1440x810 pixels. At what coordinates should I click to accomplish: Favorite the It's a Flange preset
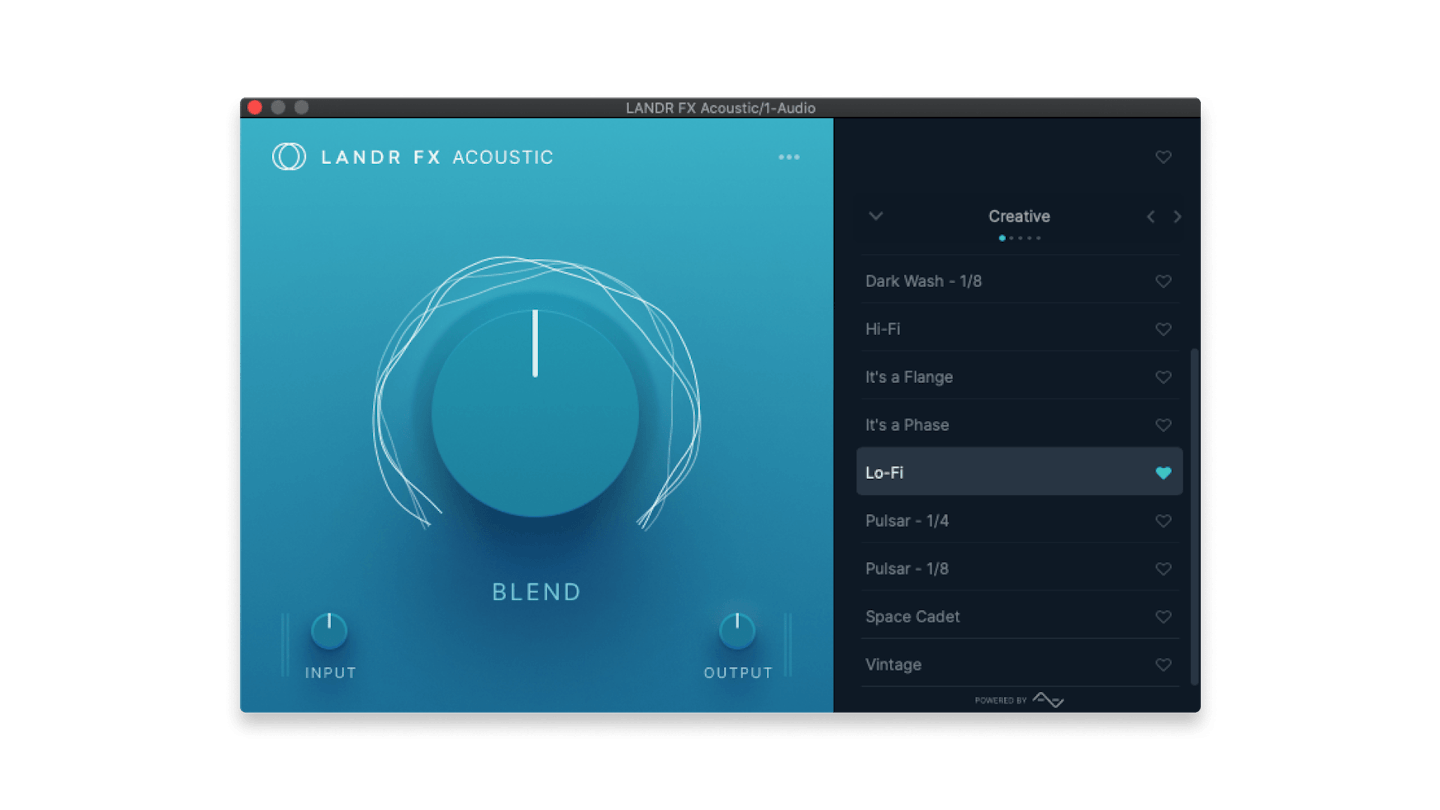pyautogui.click(x=1163, y=377)
